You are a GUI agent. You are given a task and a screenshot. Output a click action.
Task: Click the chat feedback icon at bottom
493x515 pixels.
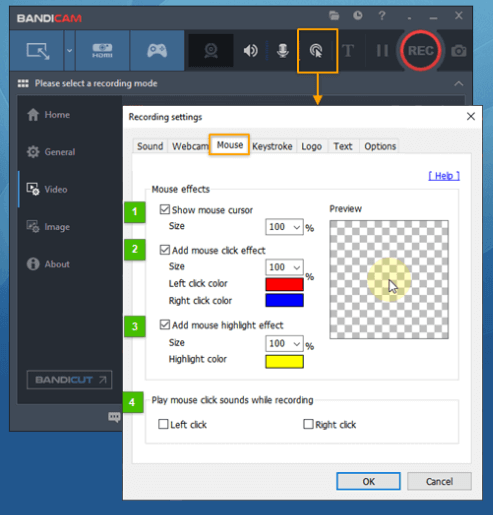tap(114, 417)
